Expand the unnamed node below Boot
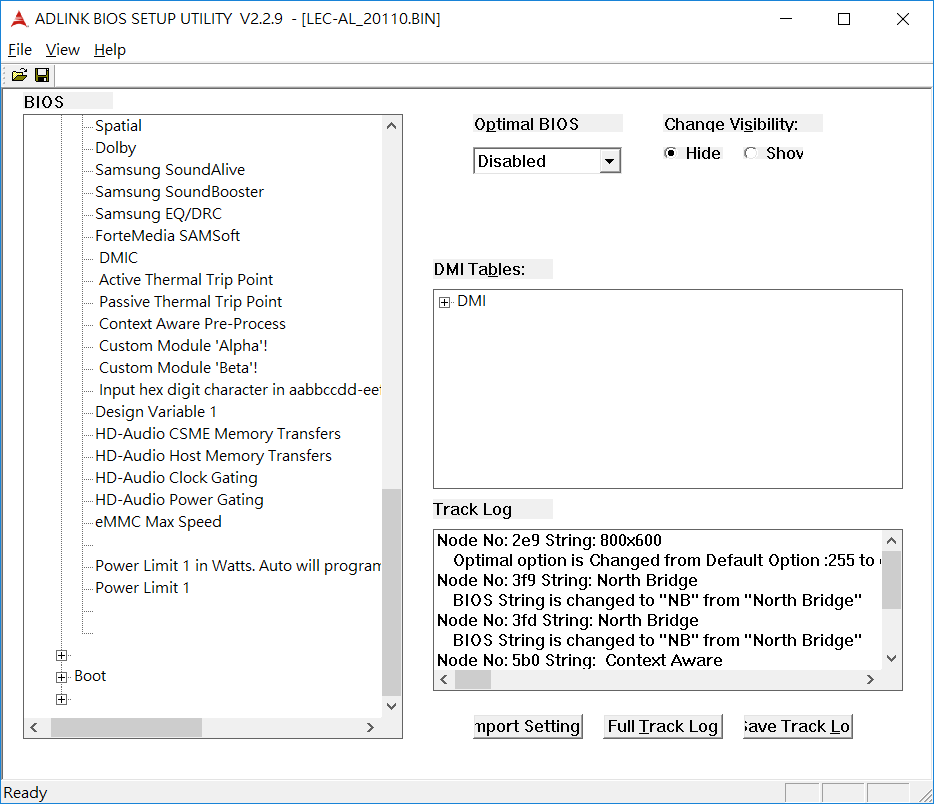Image resolution: width=934 pixels, height=804 pixels. click(x=61, y=699)
